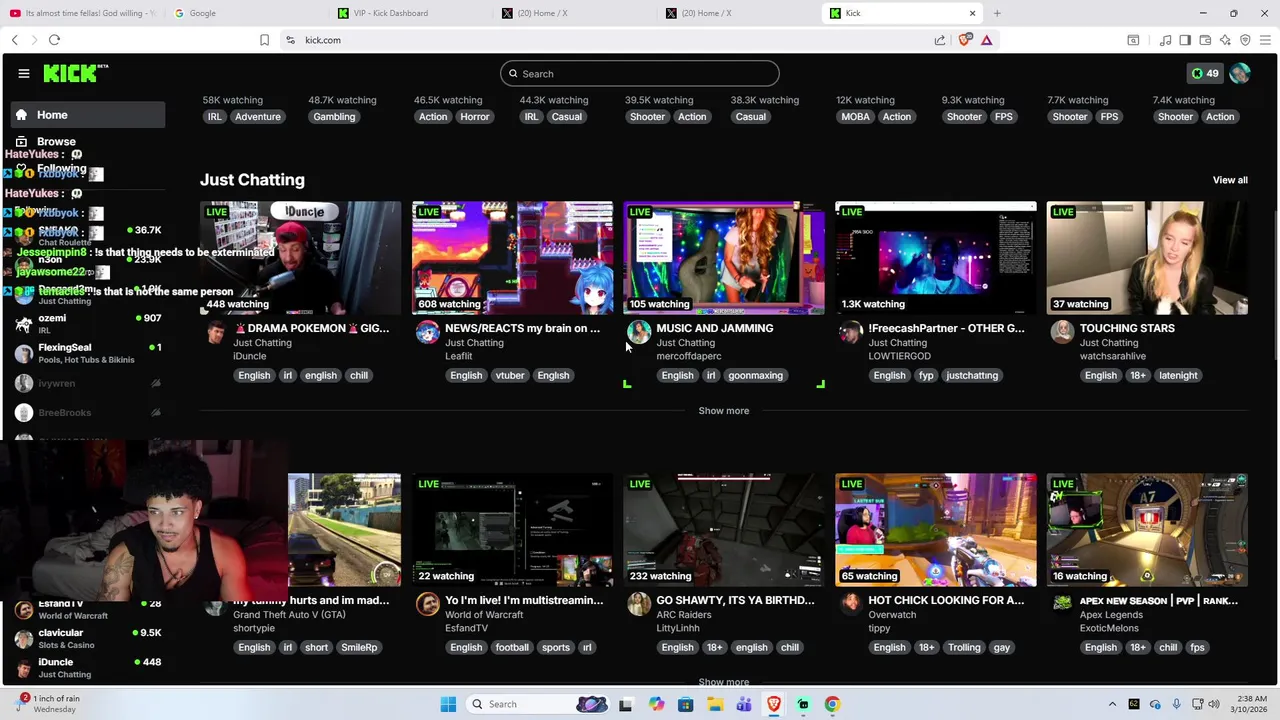The height and width of the screenshot is (720, 1280).
Task: Open a new browser tab
Action: click(x=997, y=13)
